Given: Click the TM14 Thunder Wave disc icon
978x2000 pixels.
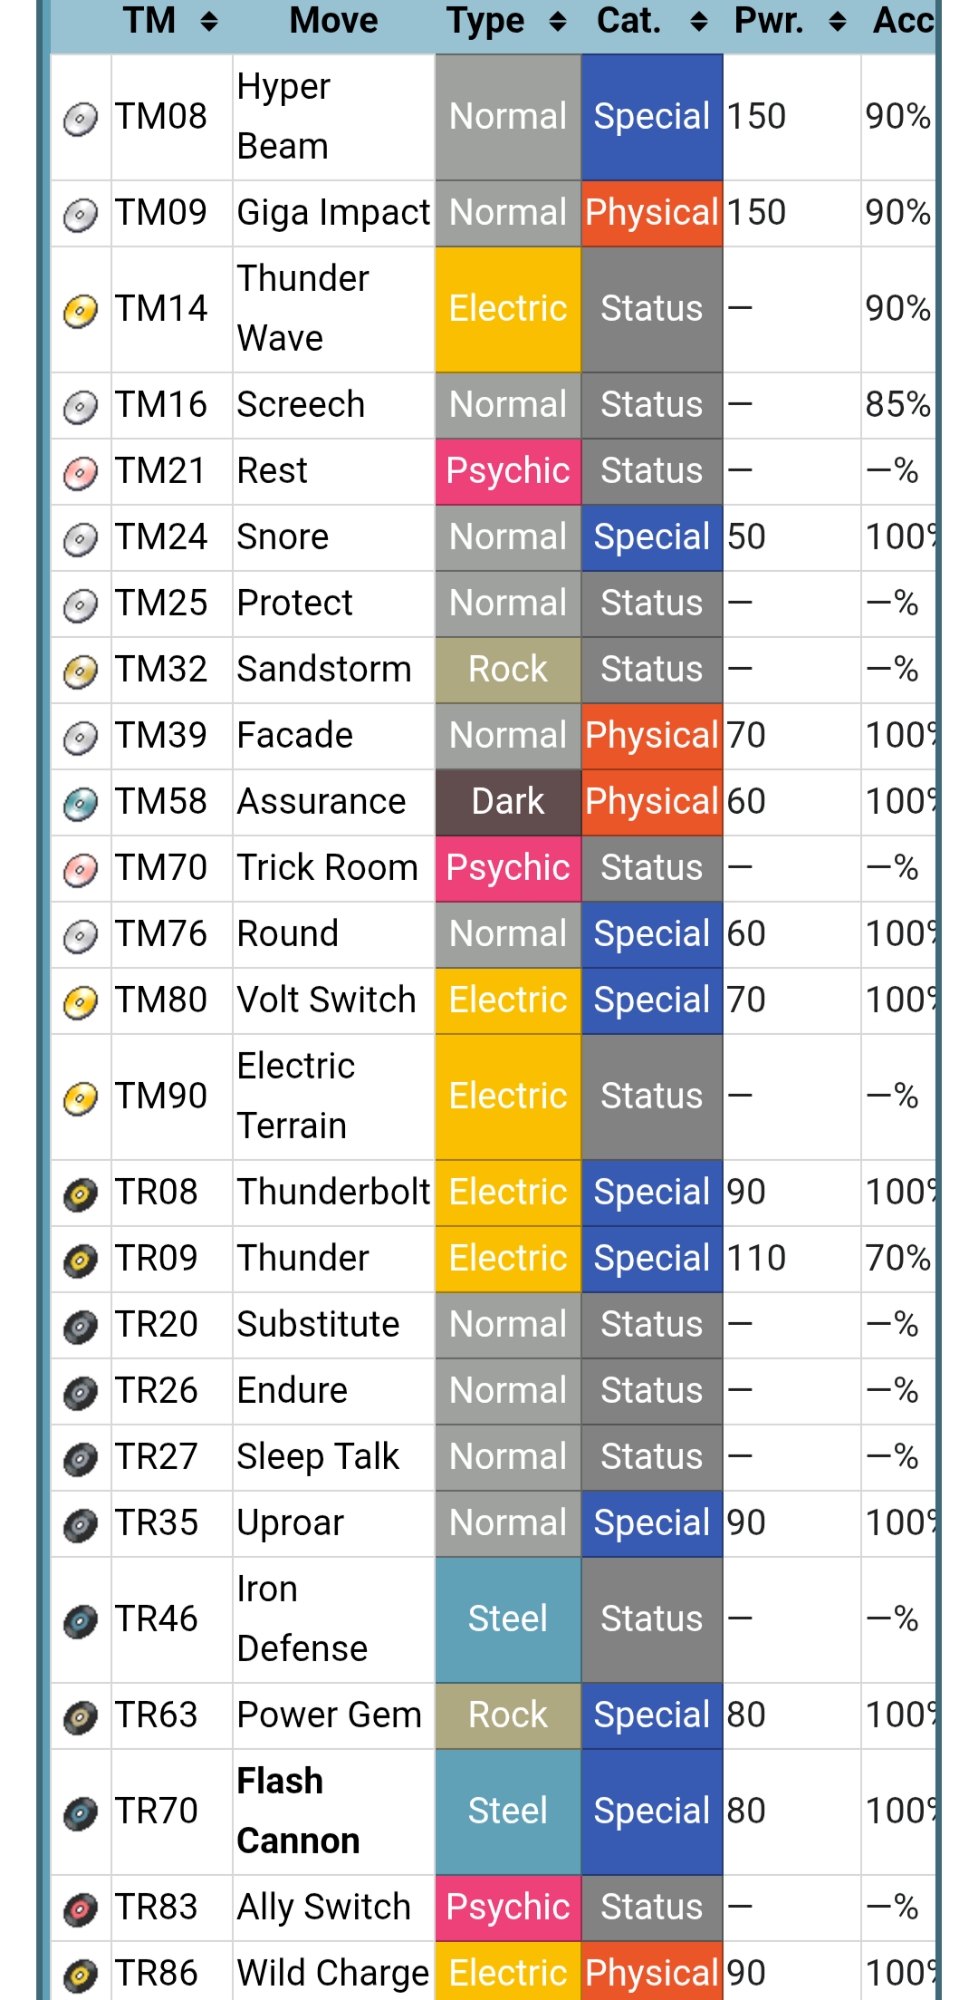Looking at the screenshot, I should tap(81, 311).
